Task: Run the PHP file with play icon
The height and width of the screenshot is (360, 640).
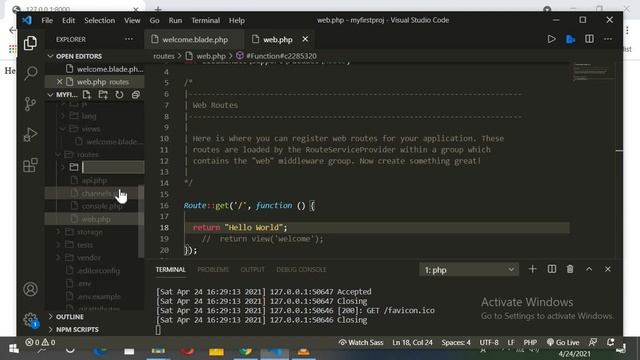Action: (551, 39)
